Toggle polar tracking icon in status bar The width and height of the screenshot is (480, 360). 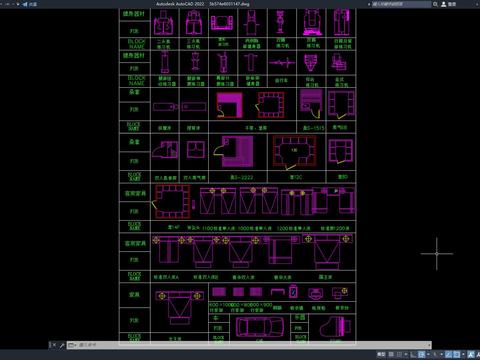tap(421, 354)
